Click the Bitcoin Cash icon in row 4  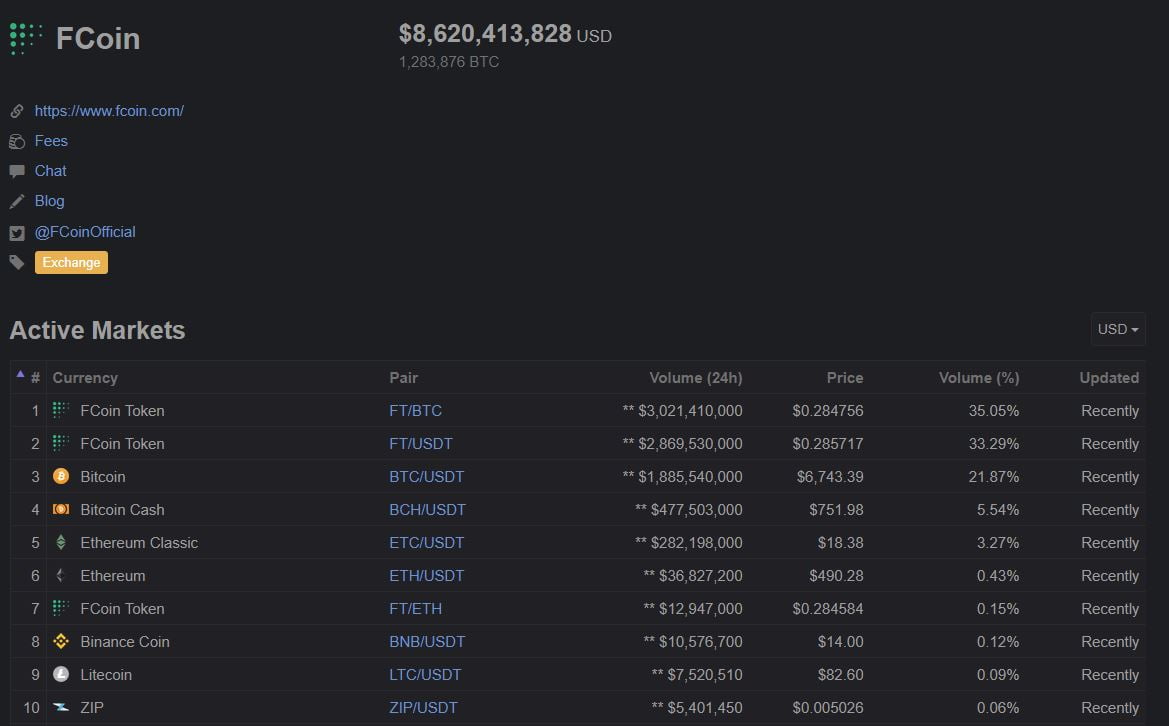click(x=61, y=509)
